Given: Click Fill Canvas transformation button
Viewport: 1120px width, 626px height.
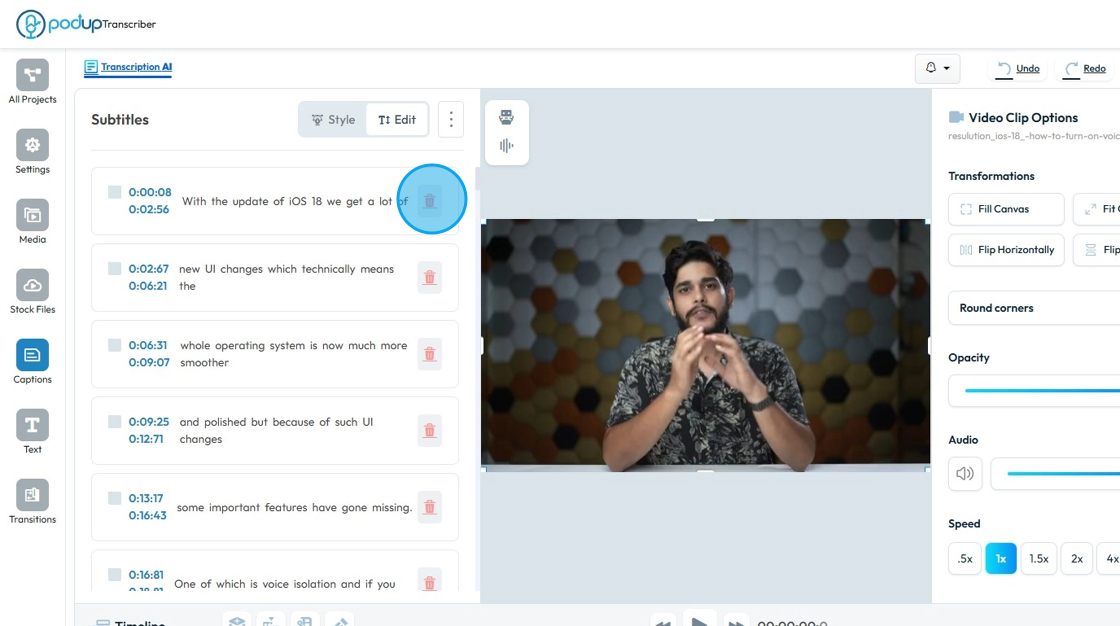Looking at the screenshot, I should (1006, 209).
